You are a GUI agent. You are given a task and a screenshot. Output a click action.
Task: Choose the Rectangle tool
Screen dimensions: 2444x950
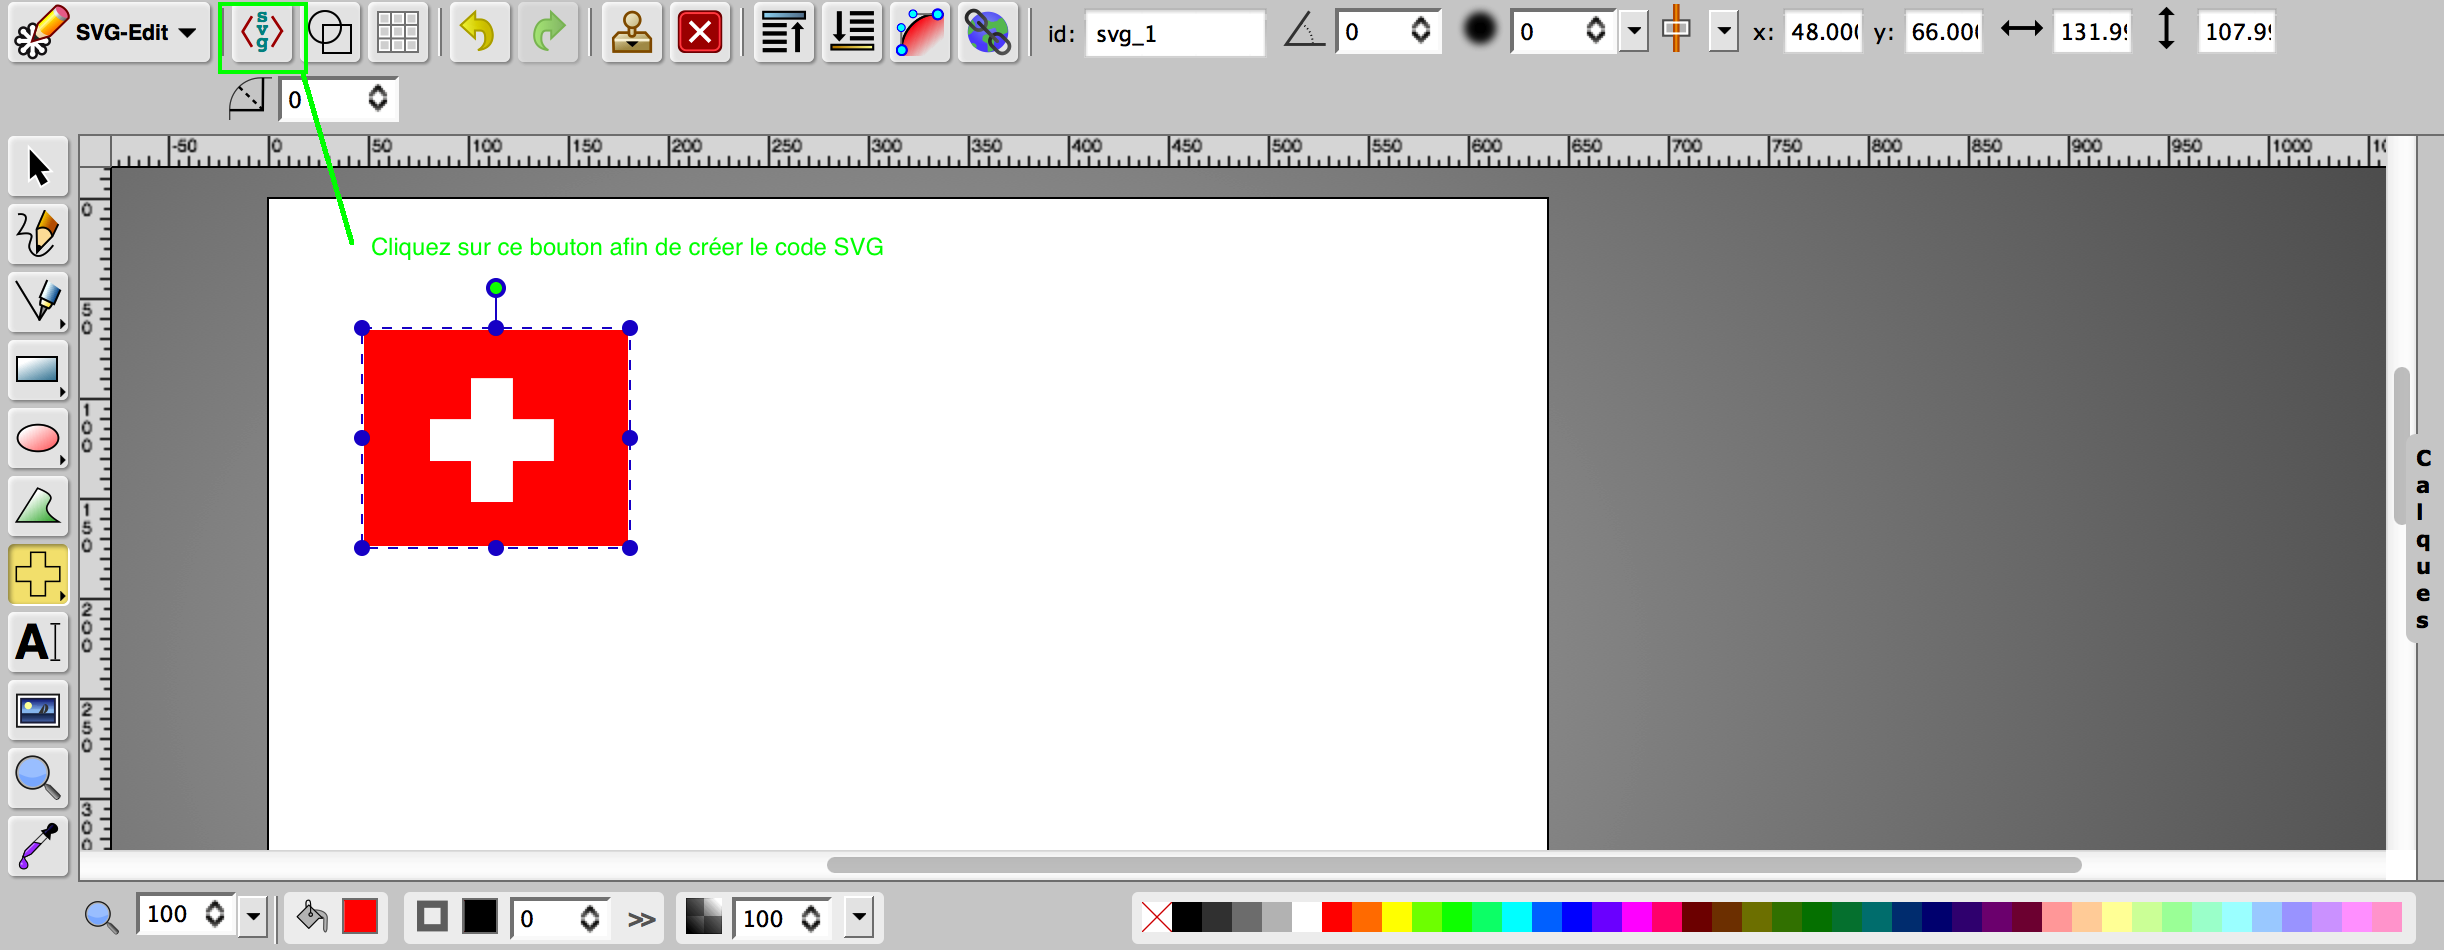[x=38, y=370]
